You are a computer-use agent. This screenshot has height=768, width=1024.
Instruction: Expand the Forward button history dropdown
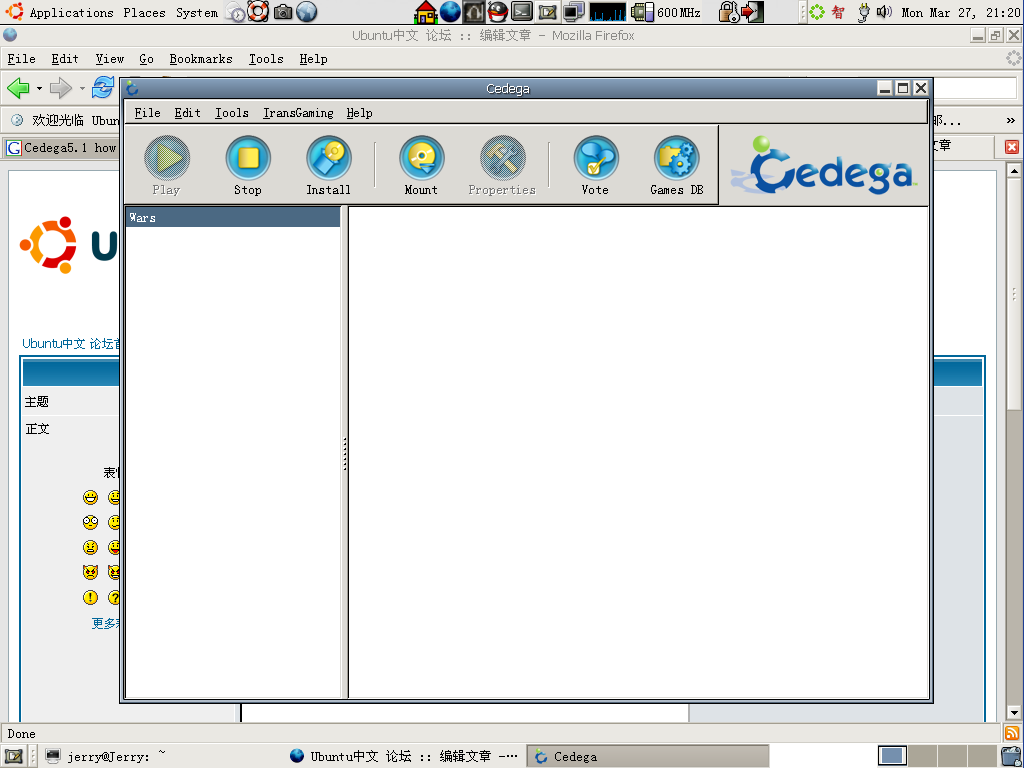pos(82,88)
